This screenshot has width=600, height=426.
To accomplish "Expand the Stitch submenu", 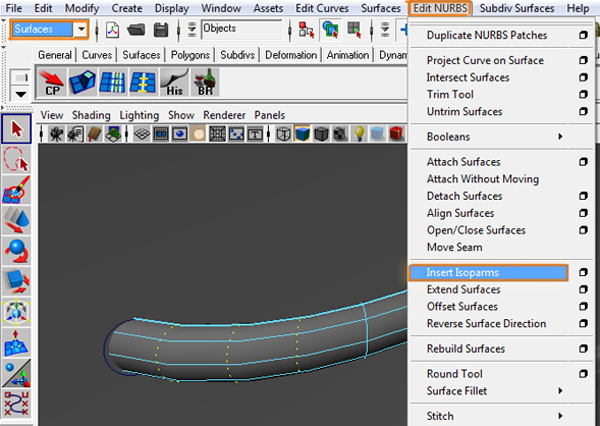I will 560,416.
